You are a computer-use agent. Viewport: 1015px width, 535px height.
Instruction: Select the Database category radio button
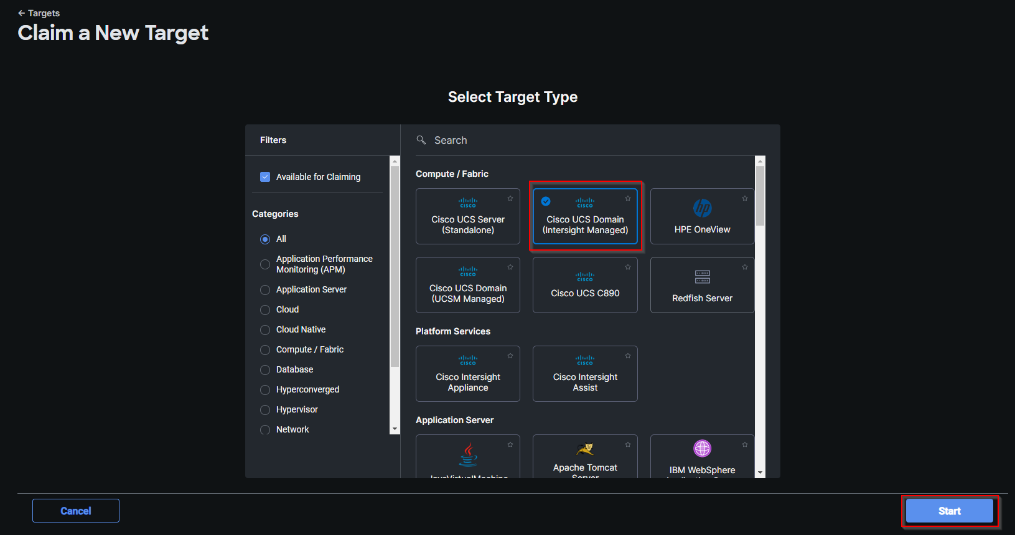tap(265, 370)
